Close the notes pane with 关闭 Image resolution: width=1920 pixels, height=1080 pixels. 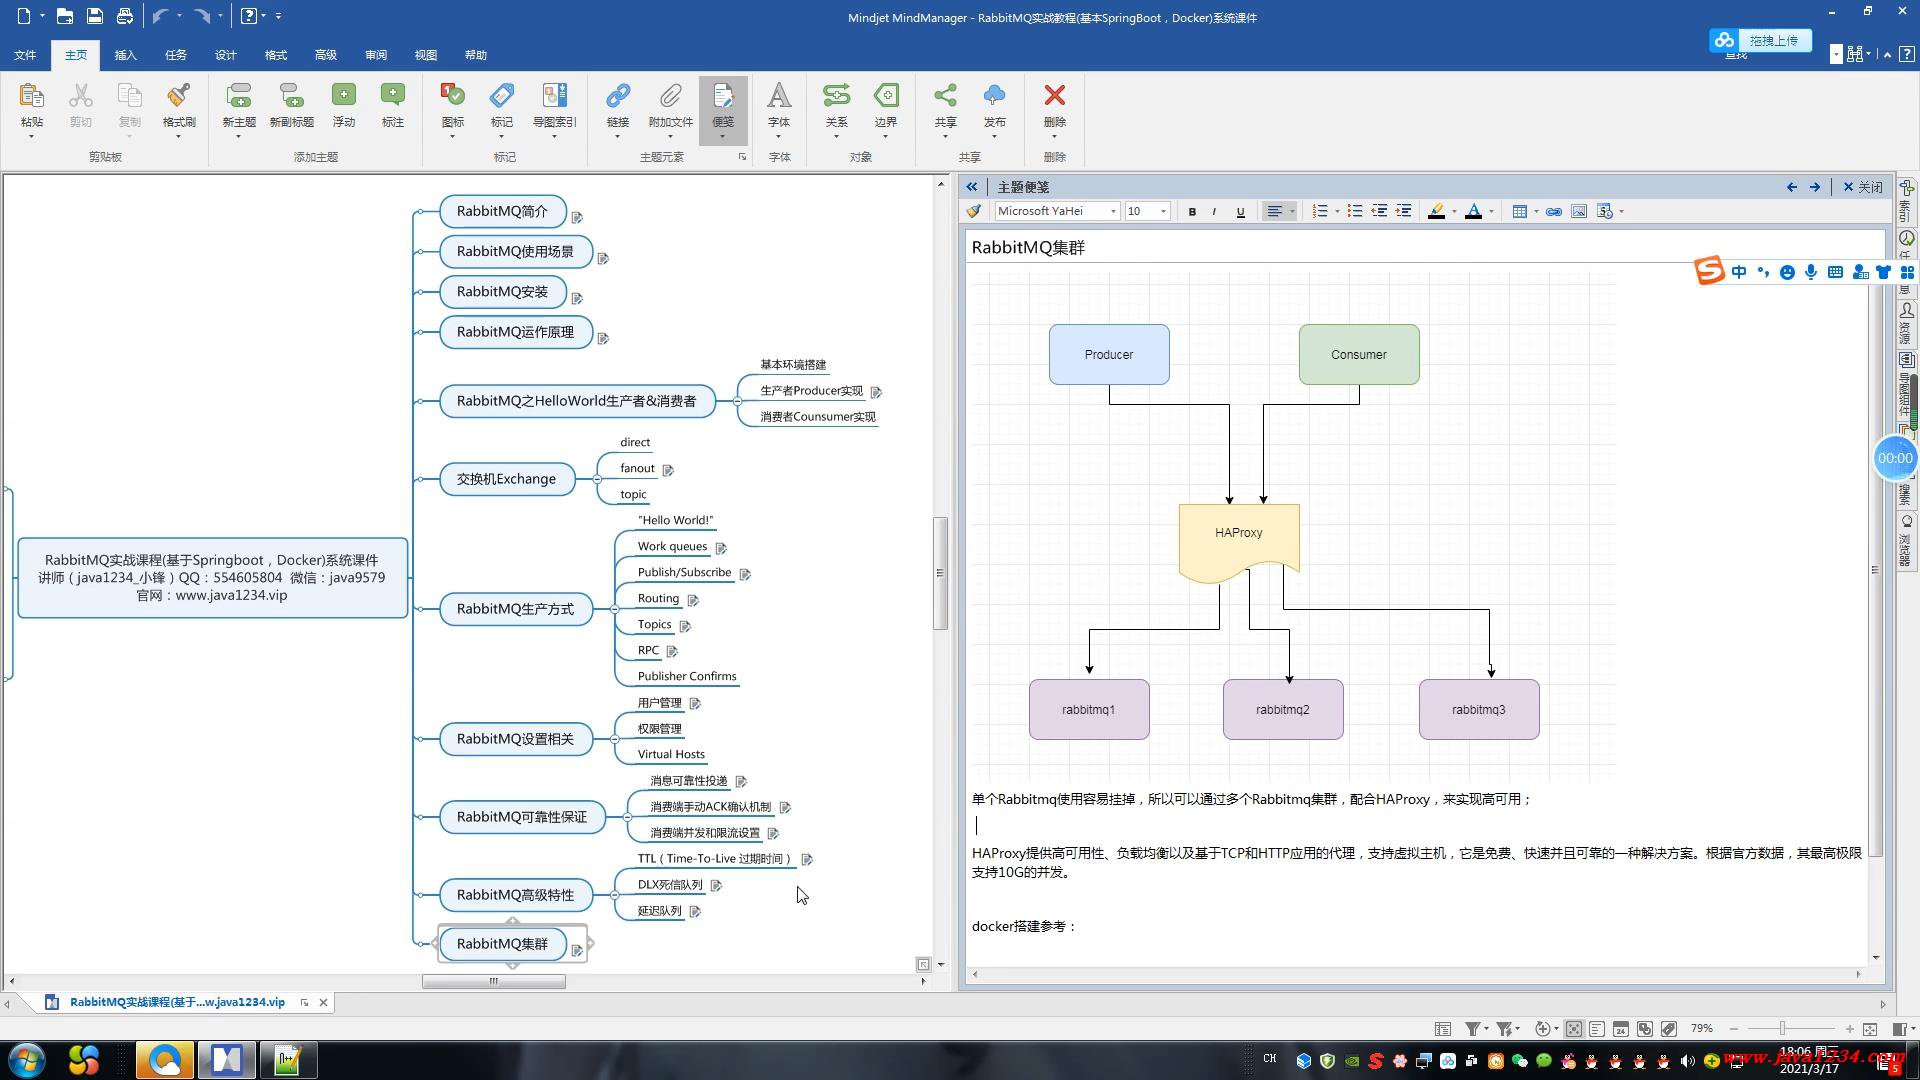1863,187
